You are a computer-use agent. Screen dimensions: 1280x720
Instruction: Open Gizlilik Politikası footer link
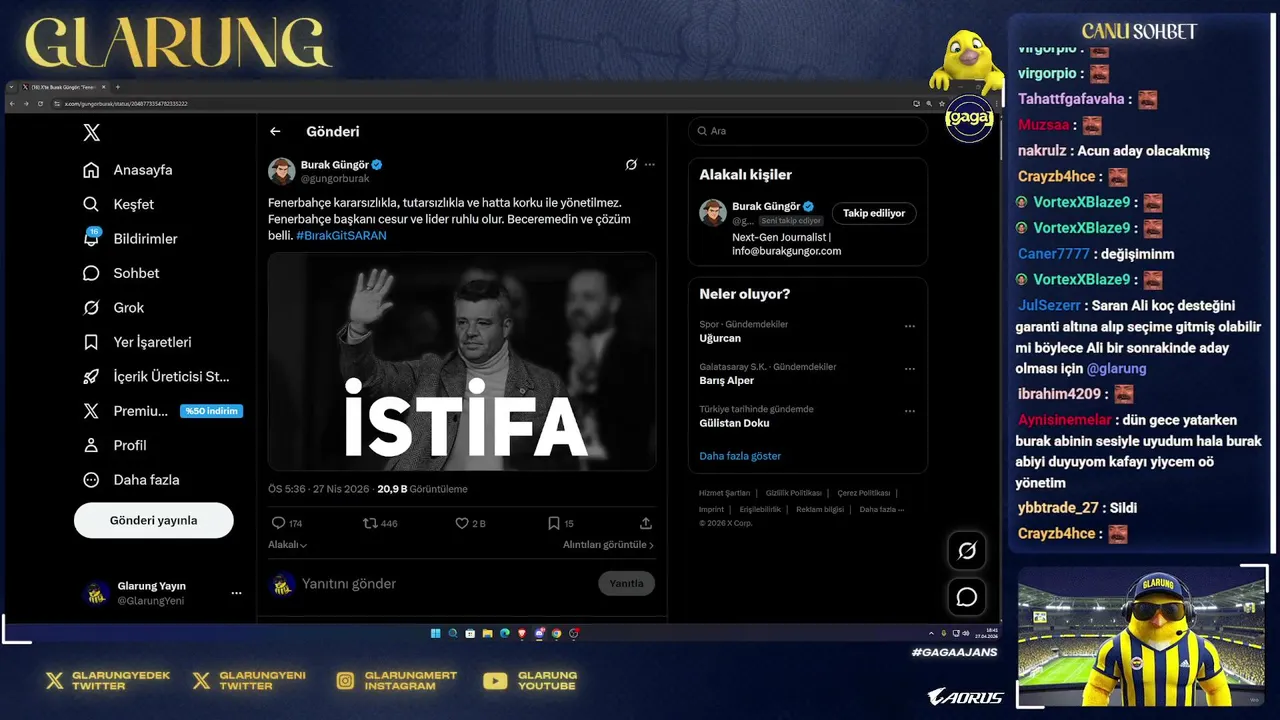pyautogui.click(x=794, y=493)
